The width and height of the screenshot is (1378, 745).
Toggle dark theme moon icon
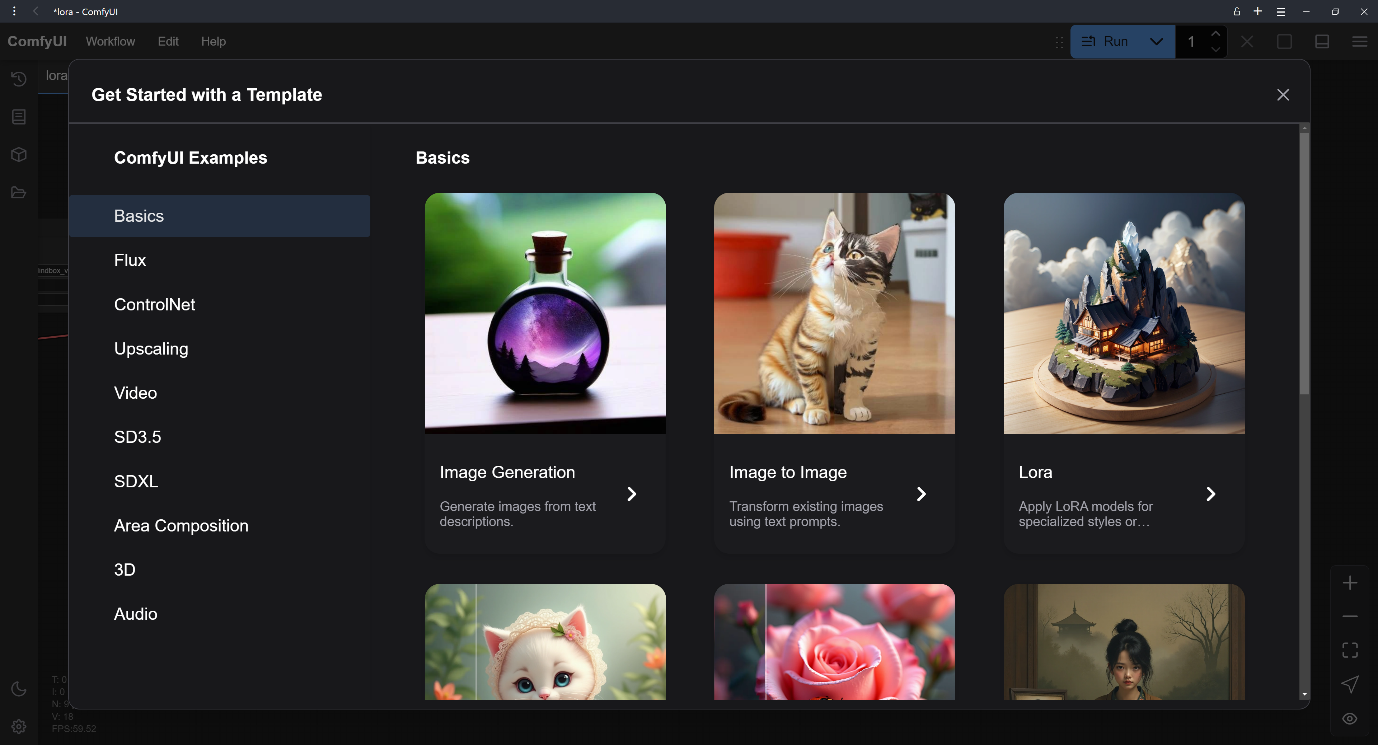pyautogui.click(x=18, y=689)
